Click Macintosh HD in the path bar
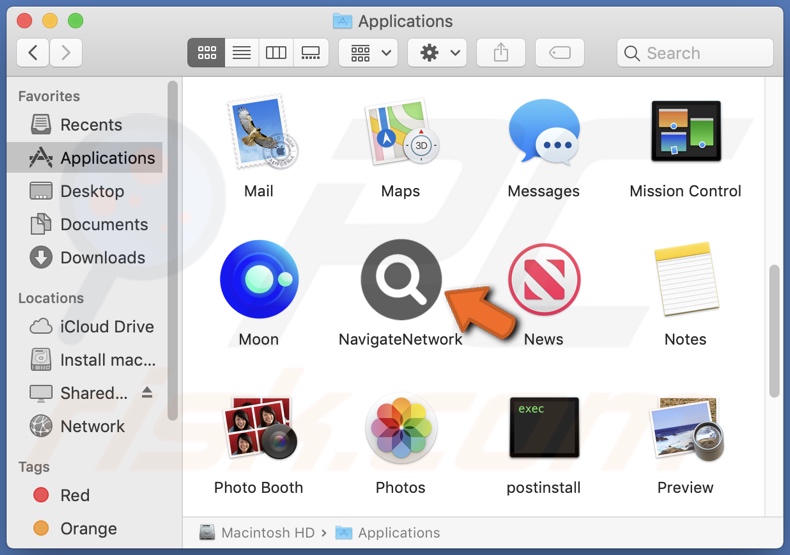The width and height of the screenshot is (790, 555). (257, 532)
